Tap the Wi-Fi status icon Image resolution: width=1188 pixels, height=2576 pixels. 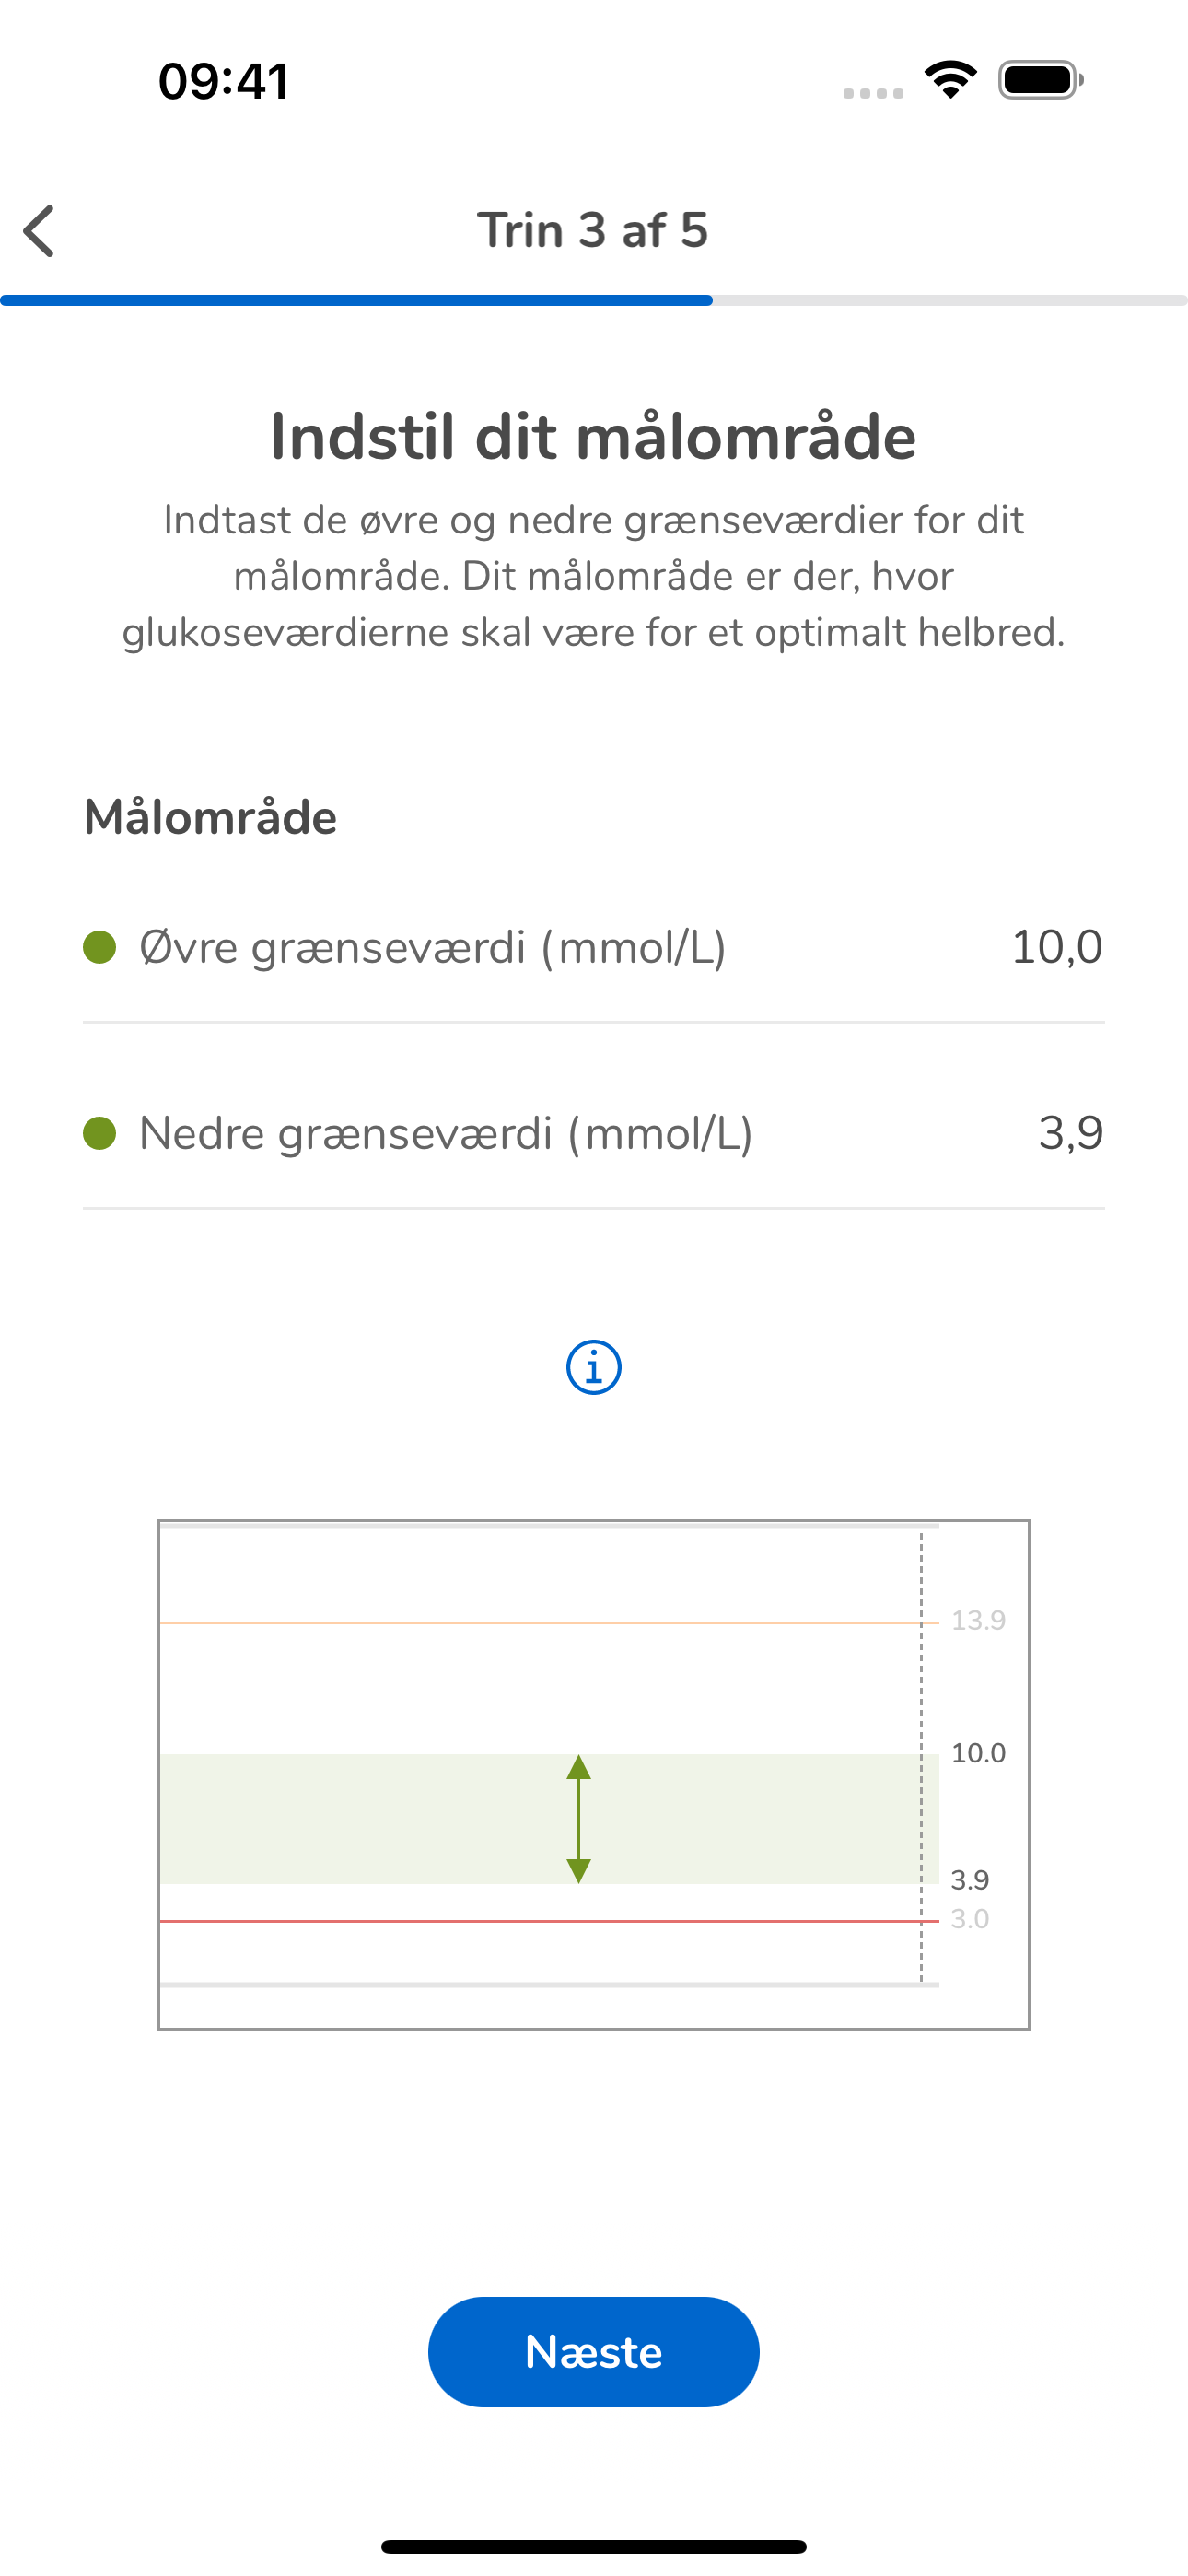pyautogui.click(x=950, y=80)
